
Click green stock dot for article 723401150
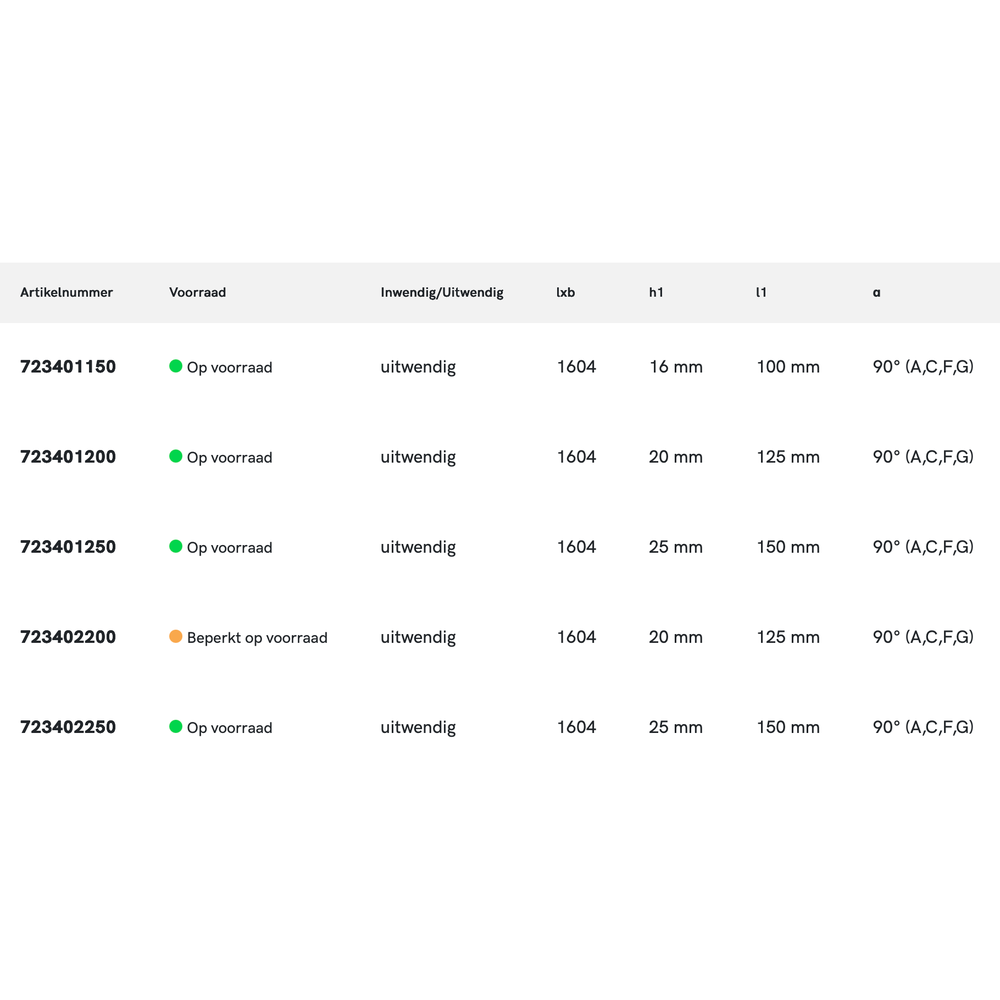click(176, 366)
